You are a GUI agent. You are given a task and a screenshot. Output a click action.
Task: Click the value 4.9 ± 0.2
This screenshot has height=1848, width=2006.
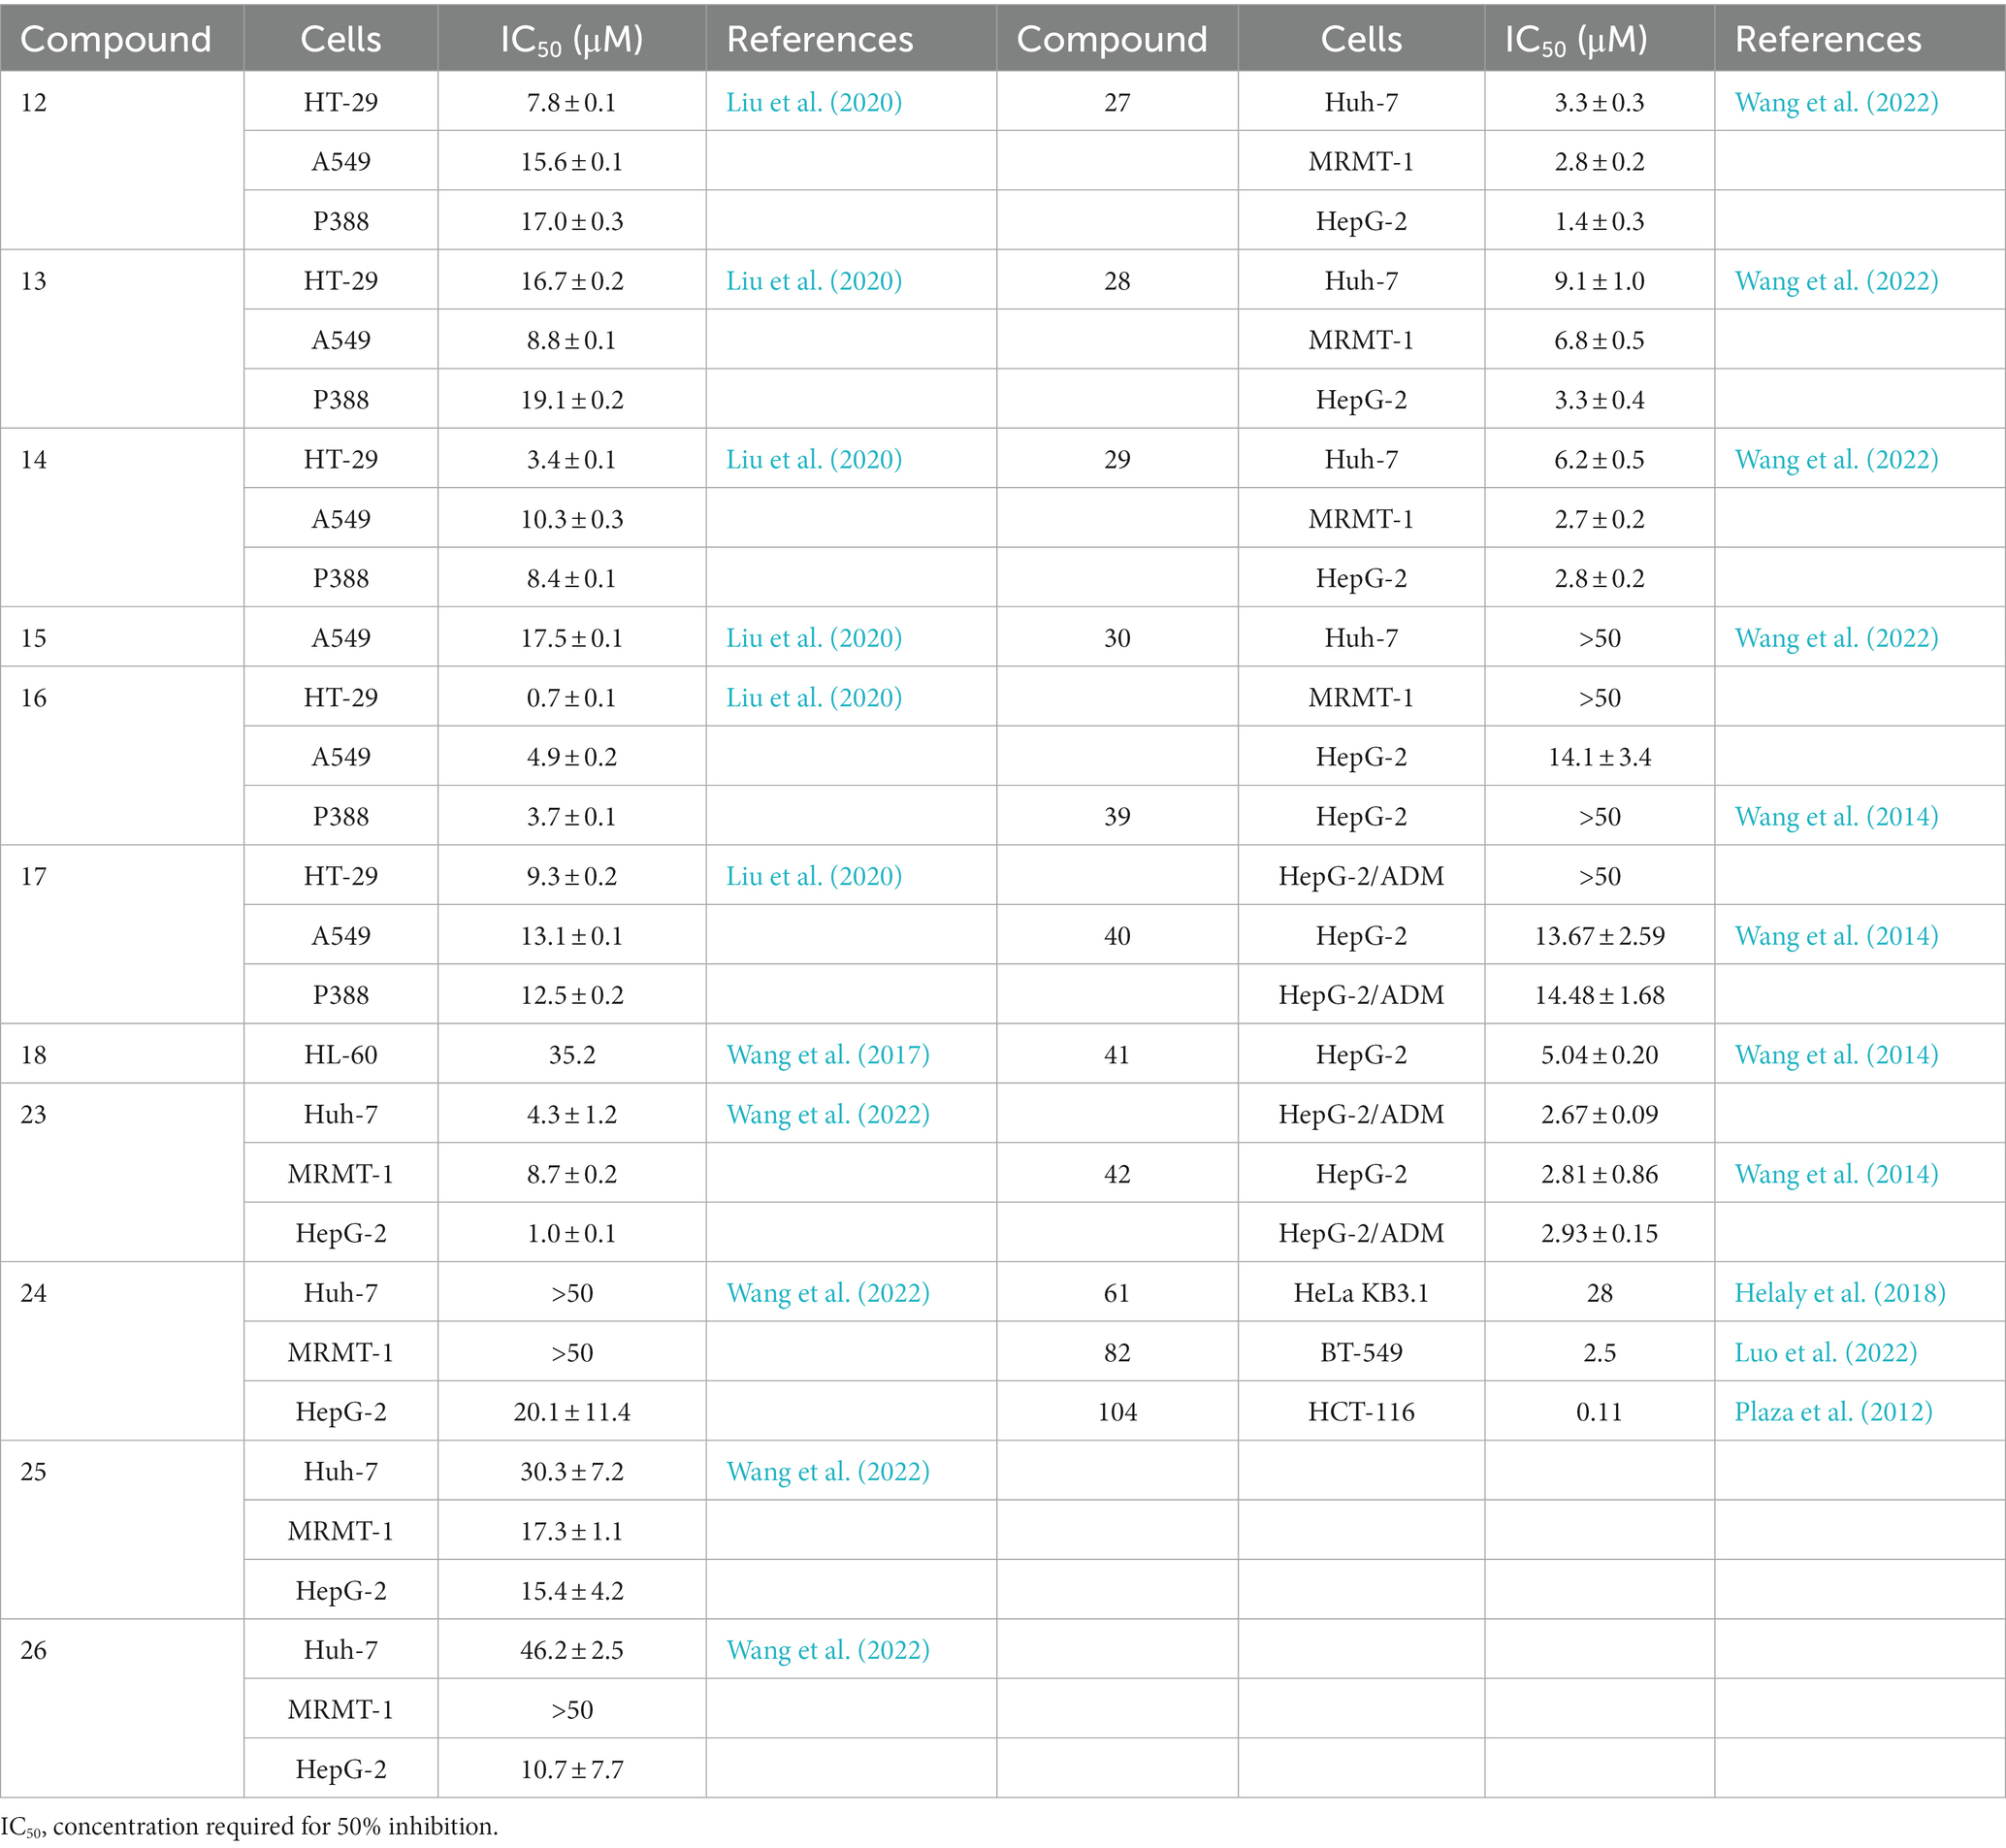(572, 757)
